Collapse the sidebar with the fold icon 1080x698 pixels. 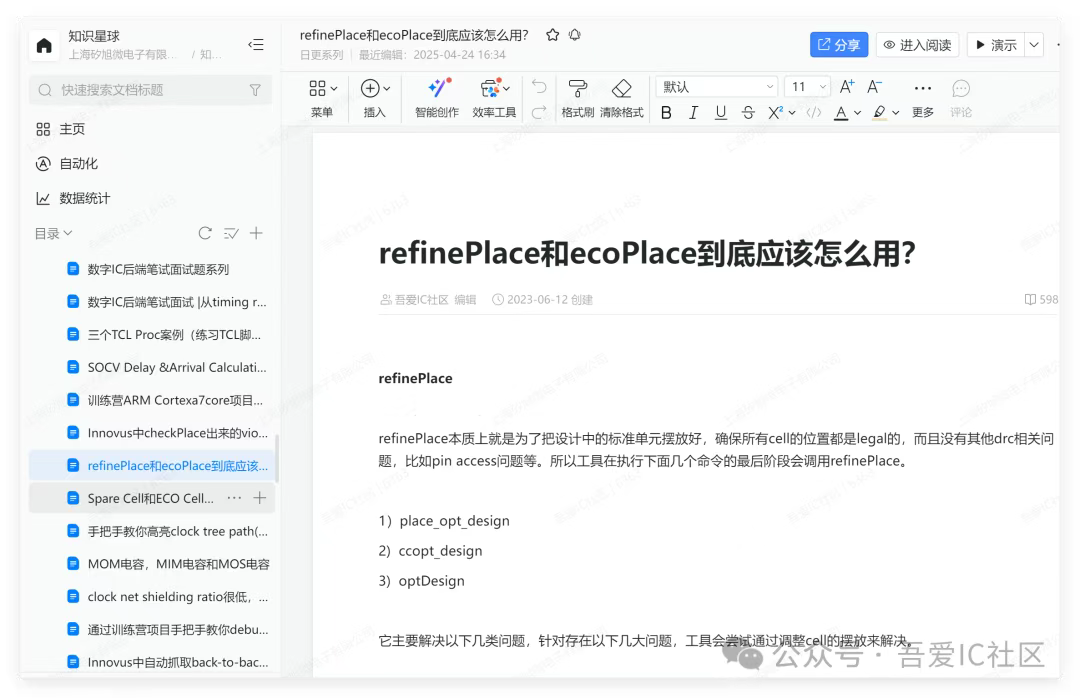[x=256, y=45]
